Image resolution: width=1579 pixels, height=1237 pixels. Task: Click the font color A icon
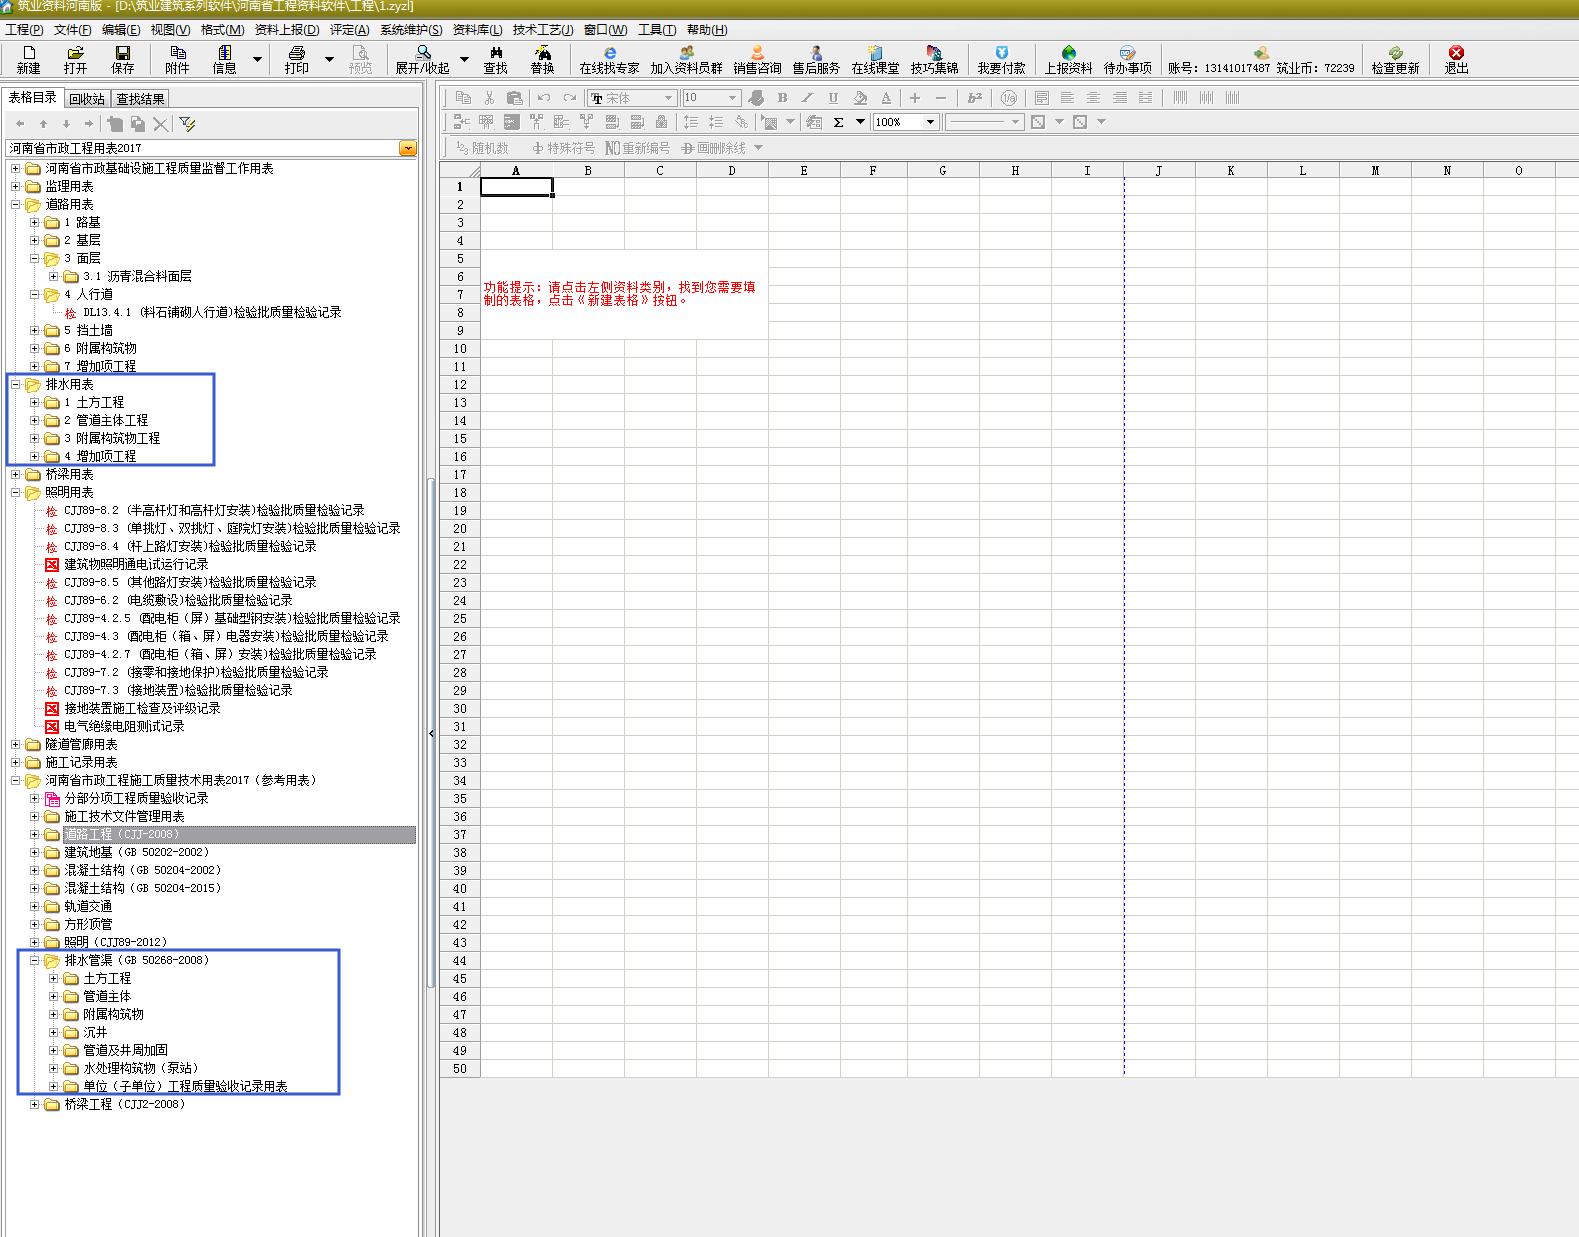click(885, 98)
